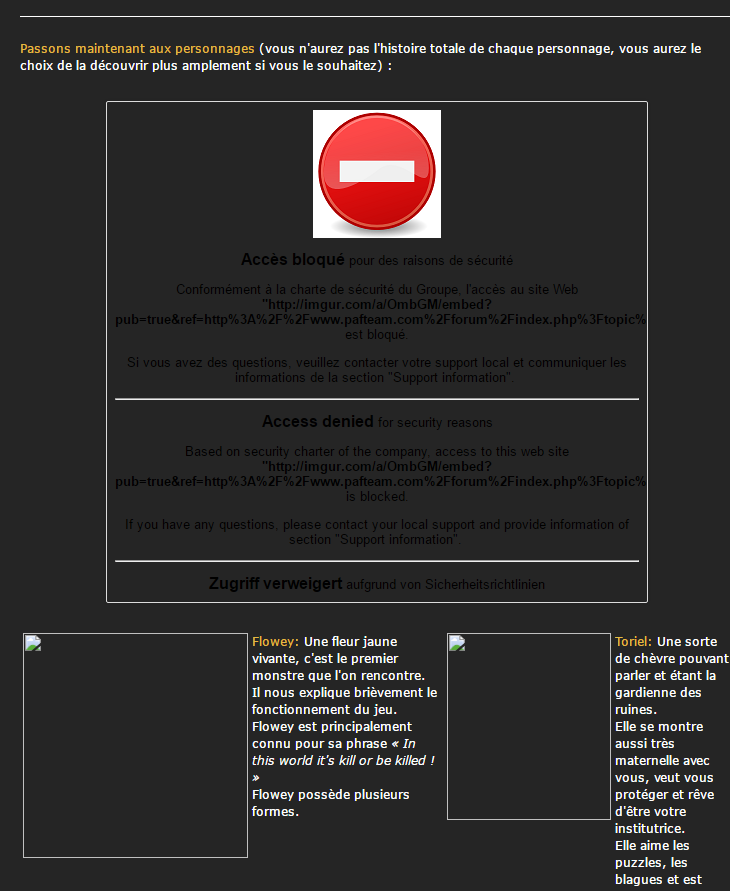Click the blocked imgur URL in French section
This screenshot has width=730, height=891.
(380, 312)
